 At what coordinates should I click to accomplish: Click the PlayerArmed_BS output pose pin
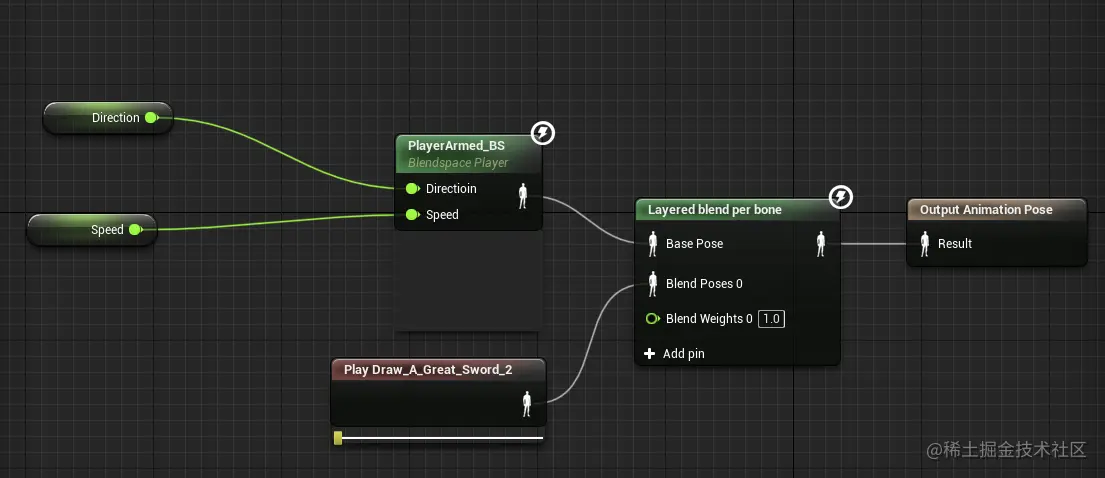point(523,196)
